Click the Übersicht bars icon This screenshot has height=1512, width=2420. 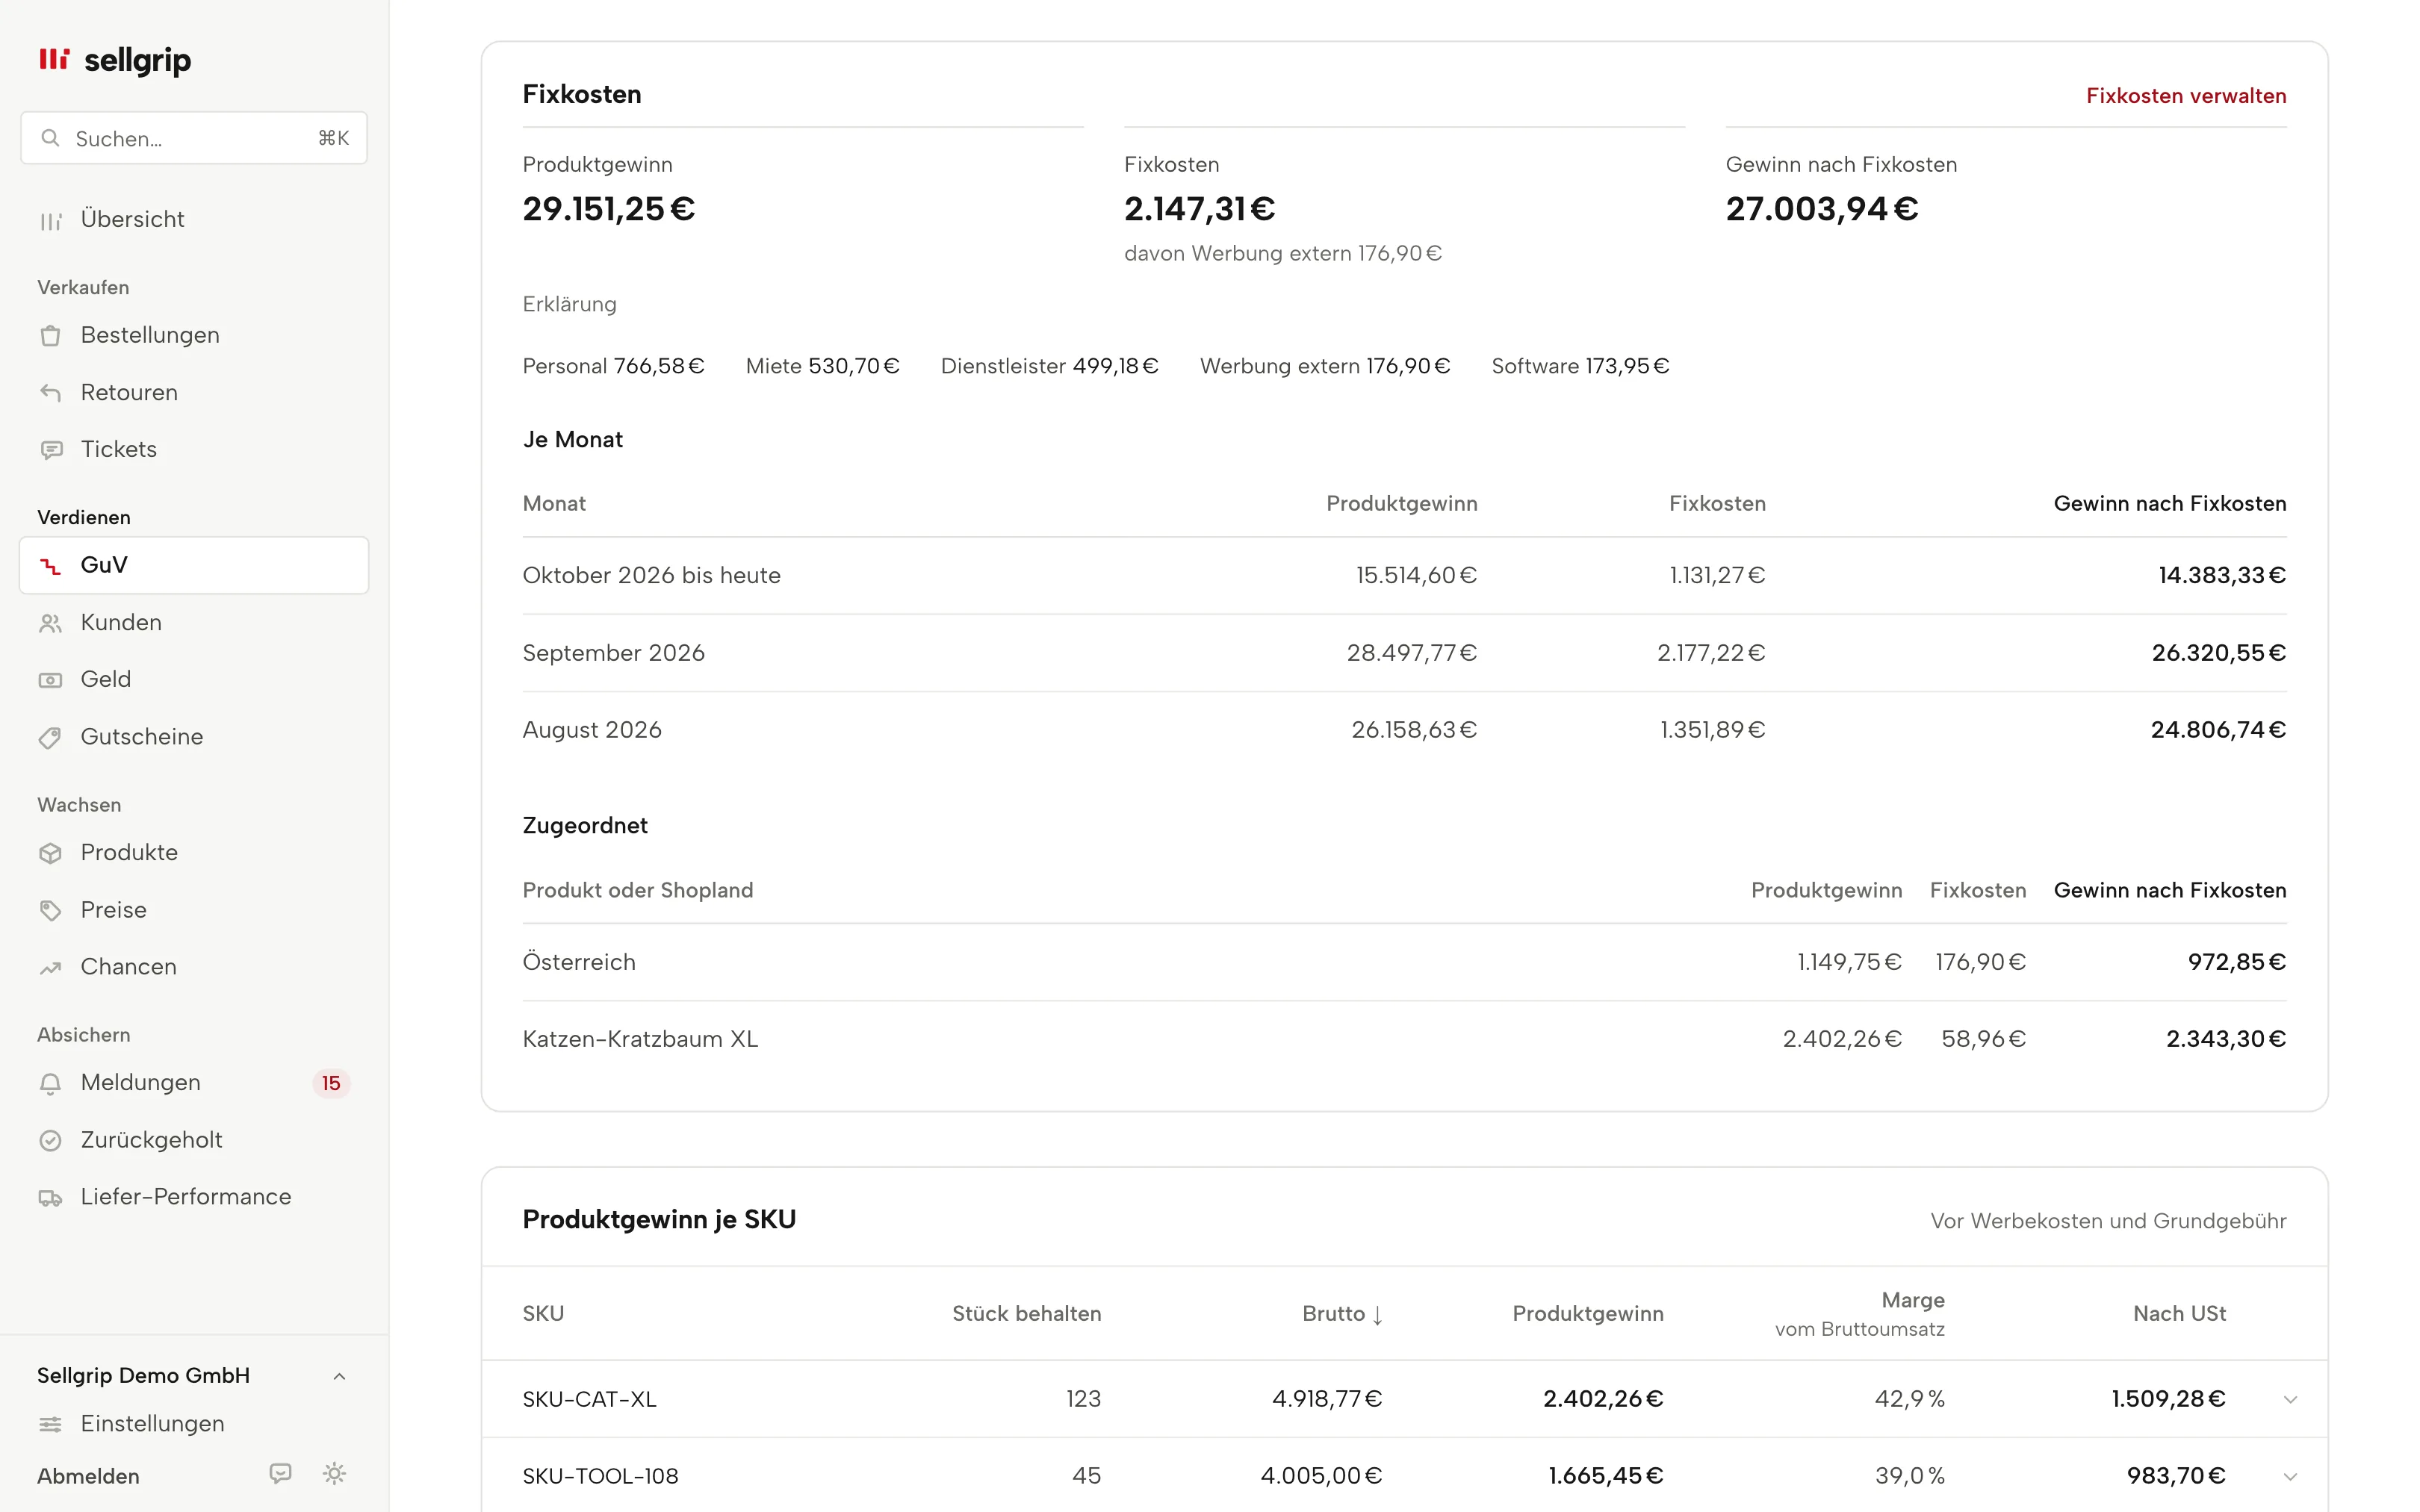coord(51,220)
